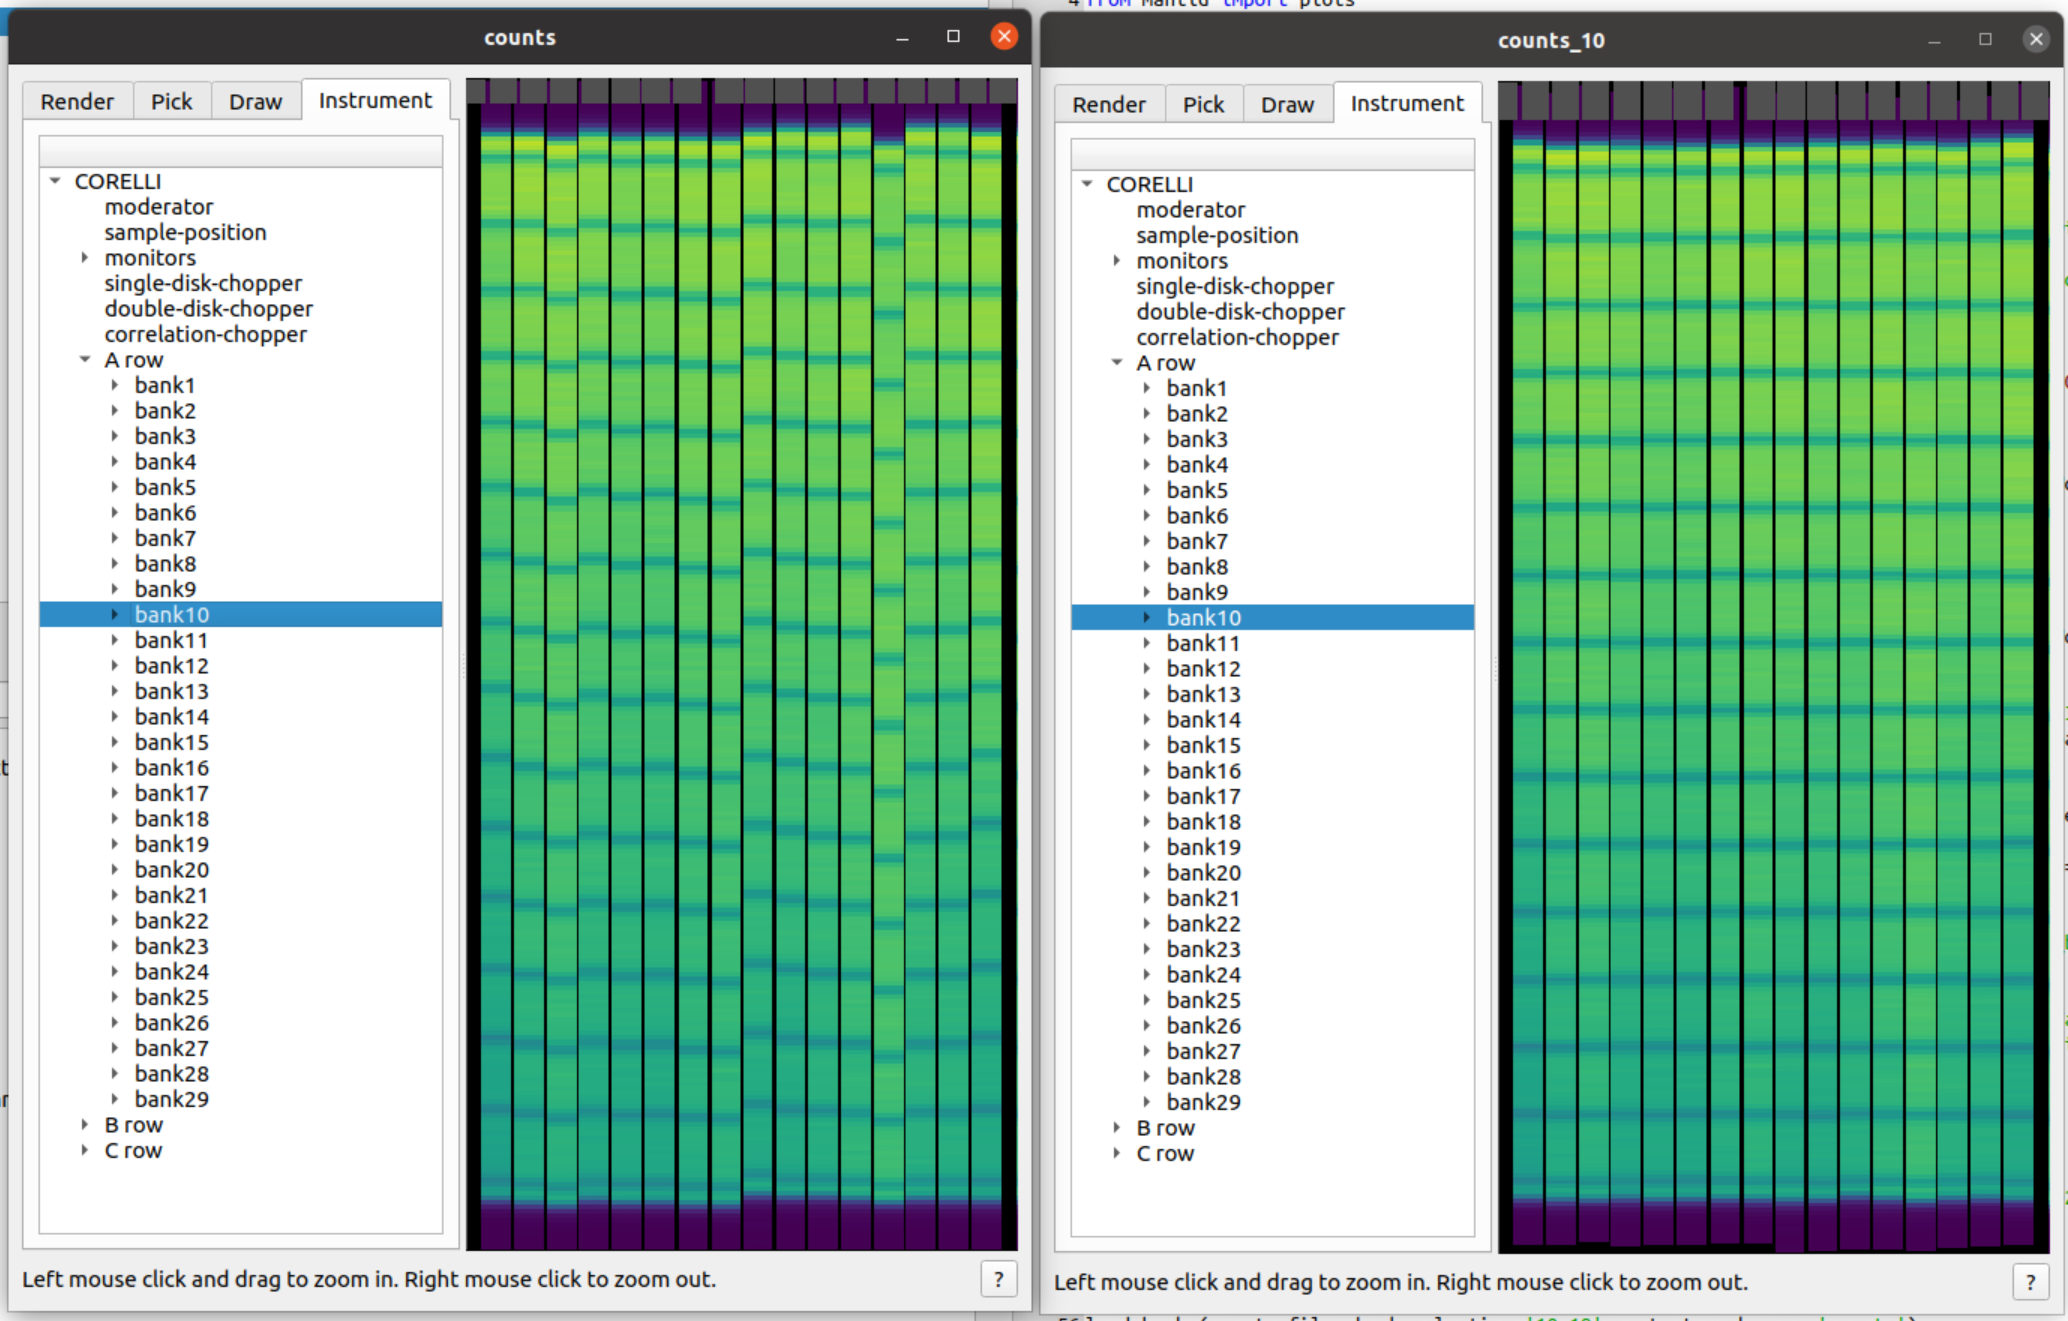2068x1321 pixels.
Task: Click filter field above counts instrument tree
Action: click(240, 152)
